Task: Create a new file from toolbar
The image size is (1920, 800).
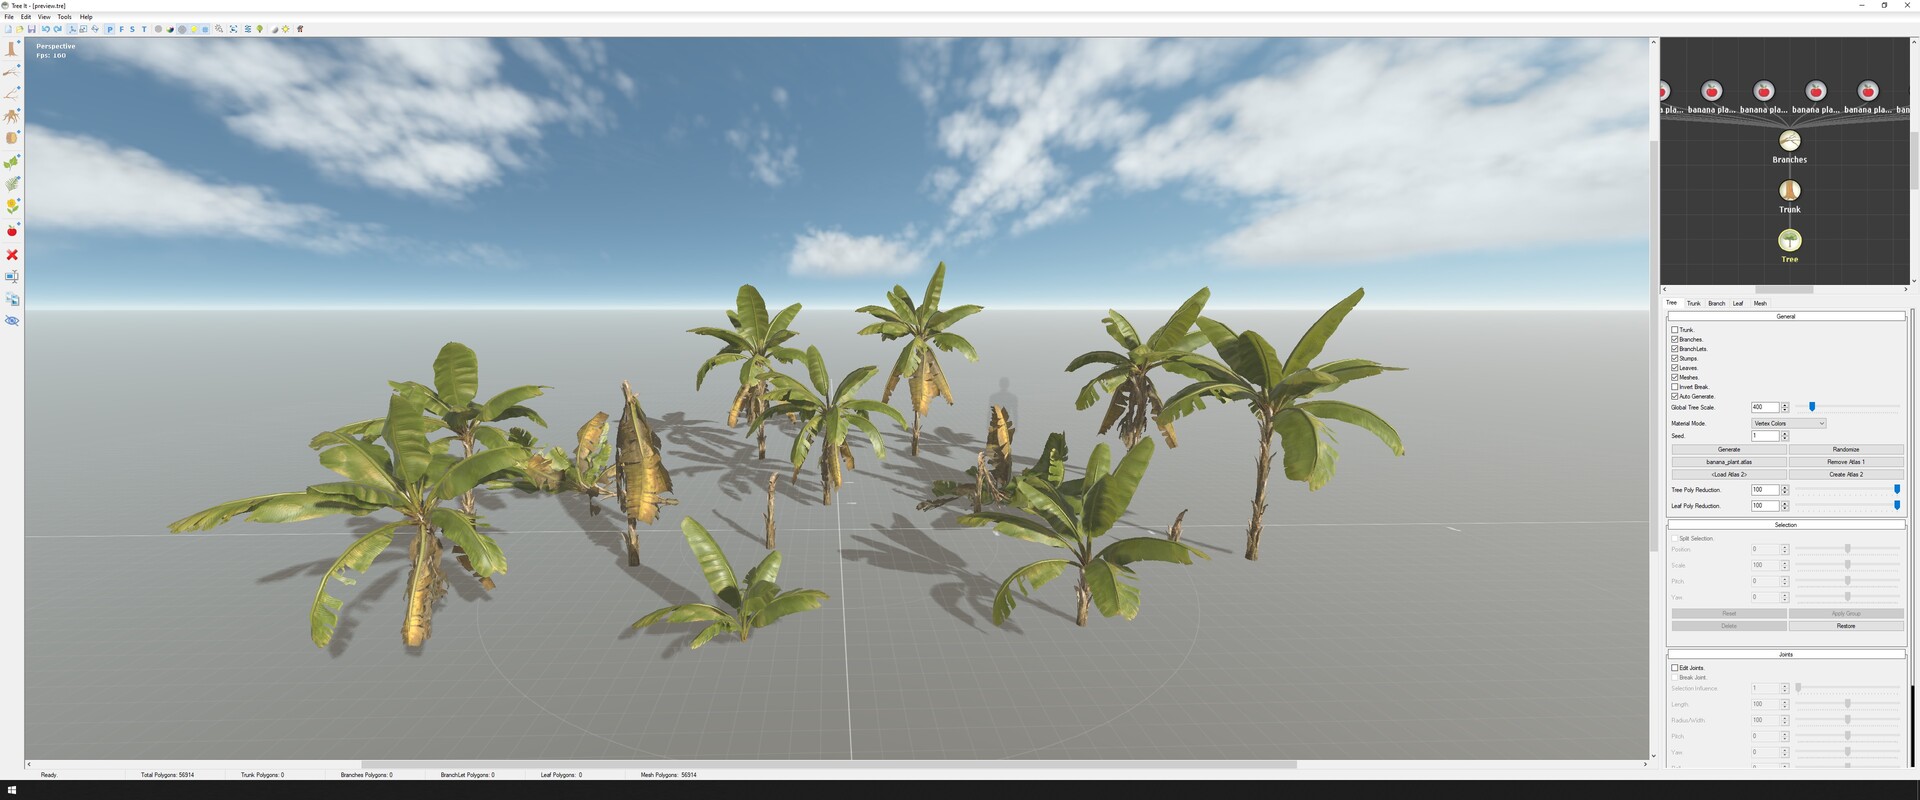Action: pyautogui.click(x=8, y=29)
